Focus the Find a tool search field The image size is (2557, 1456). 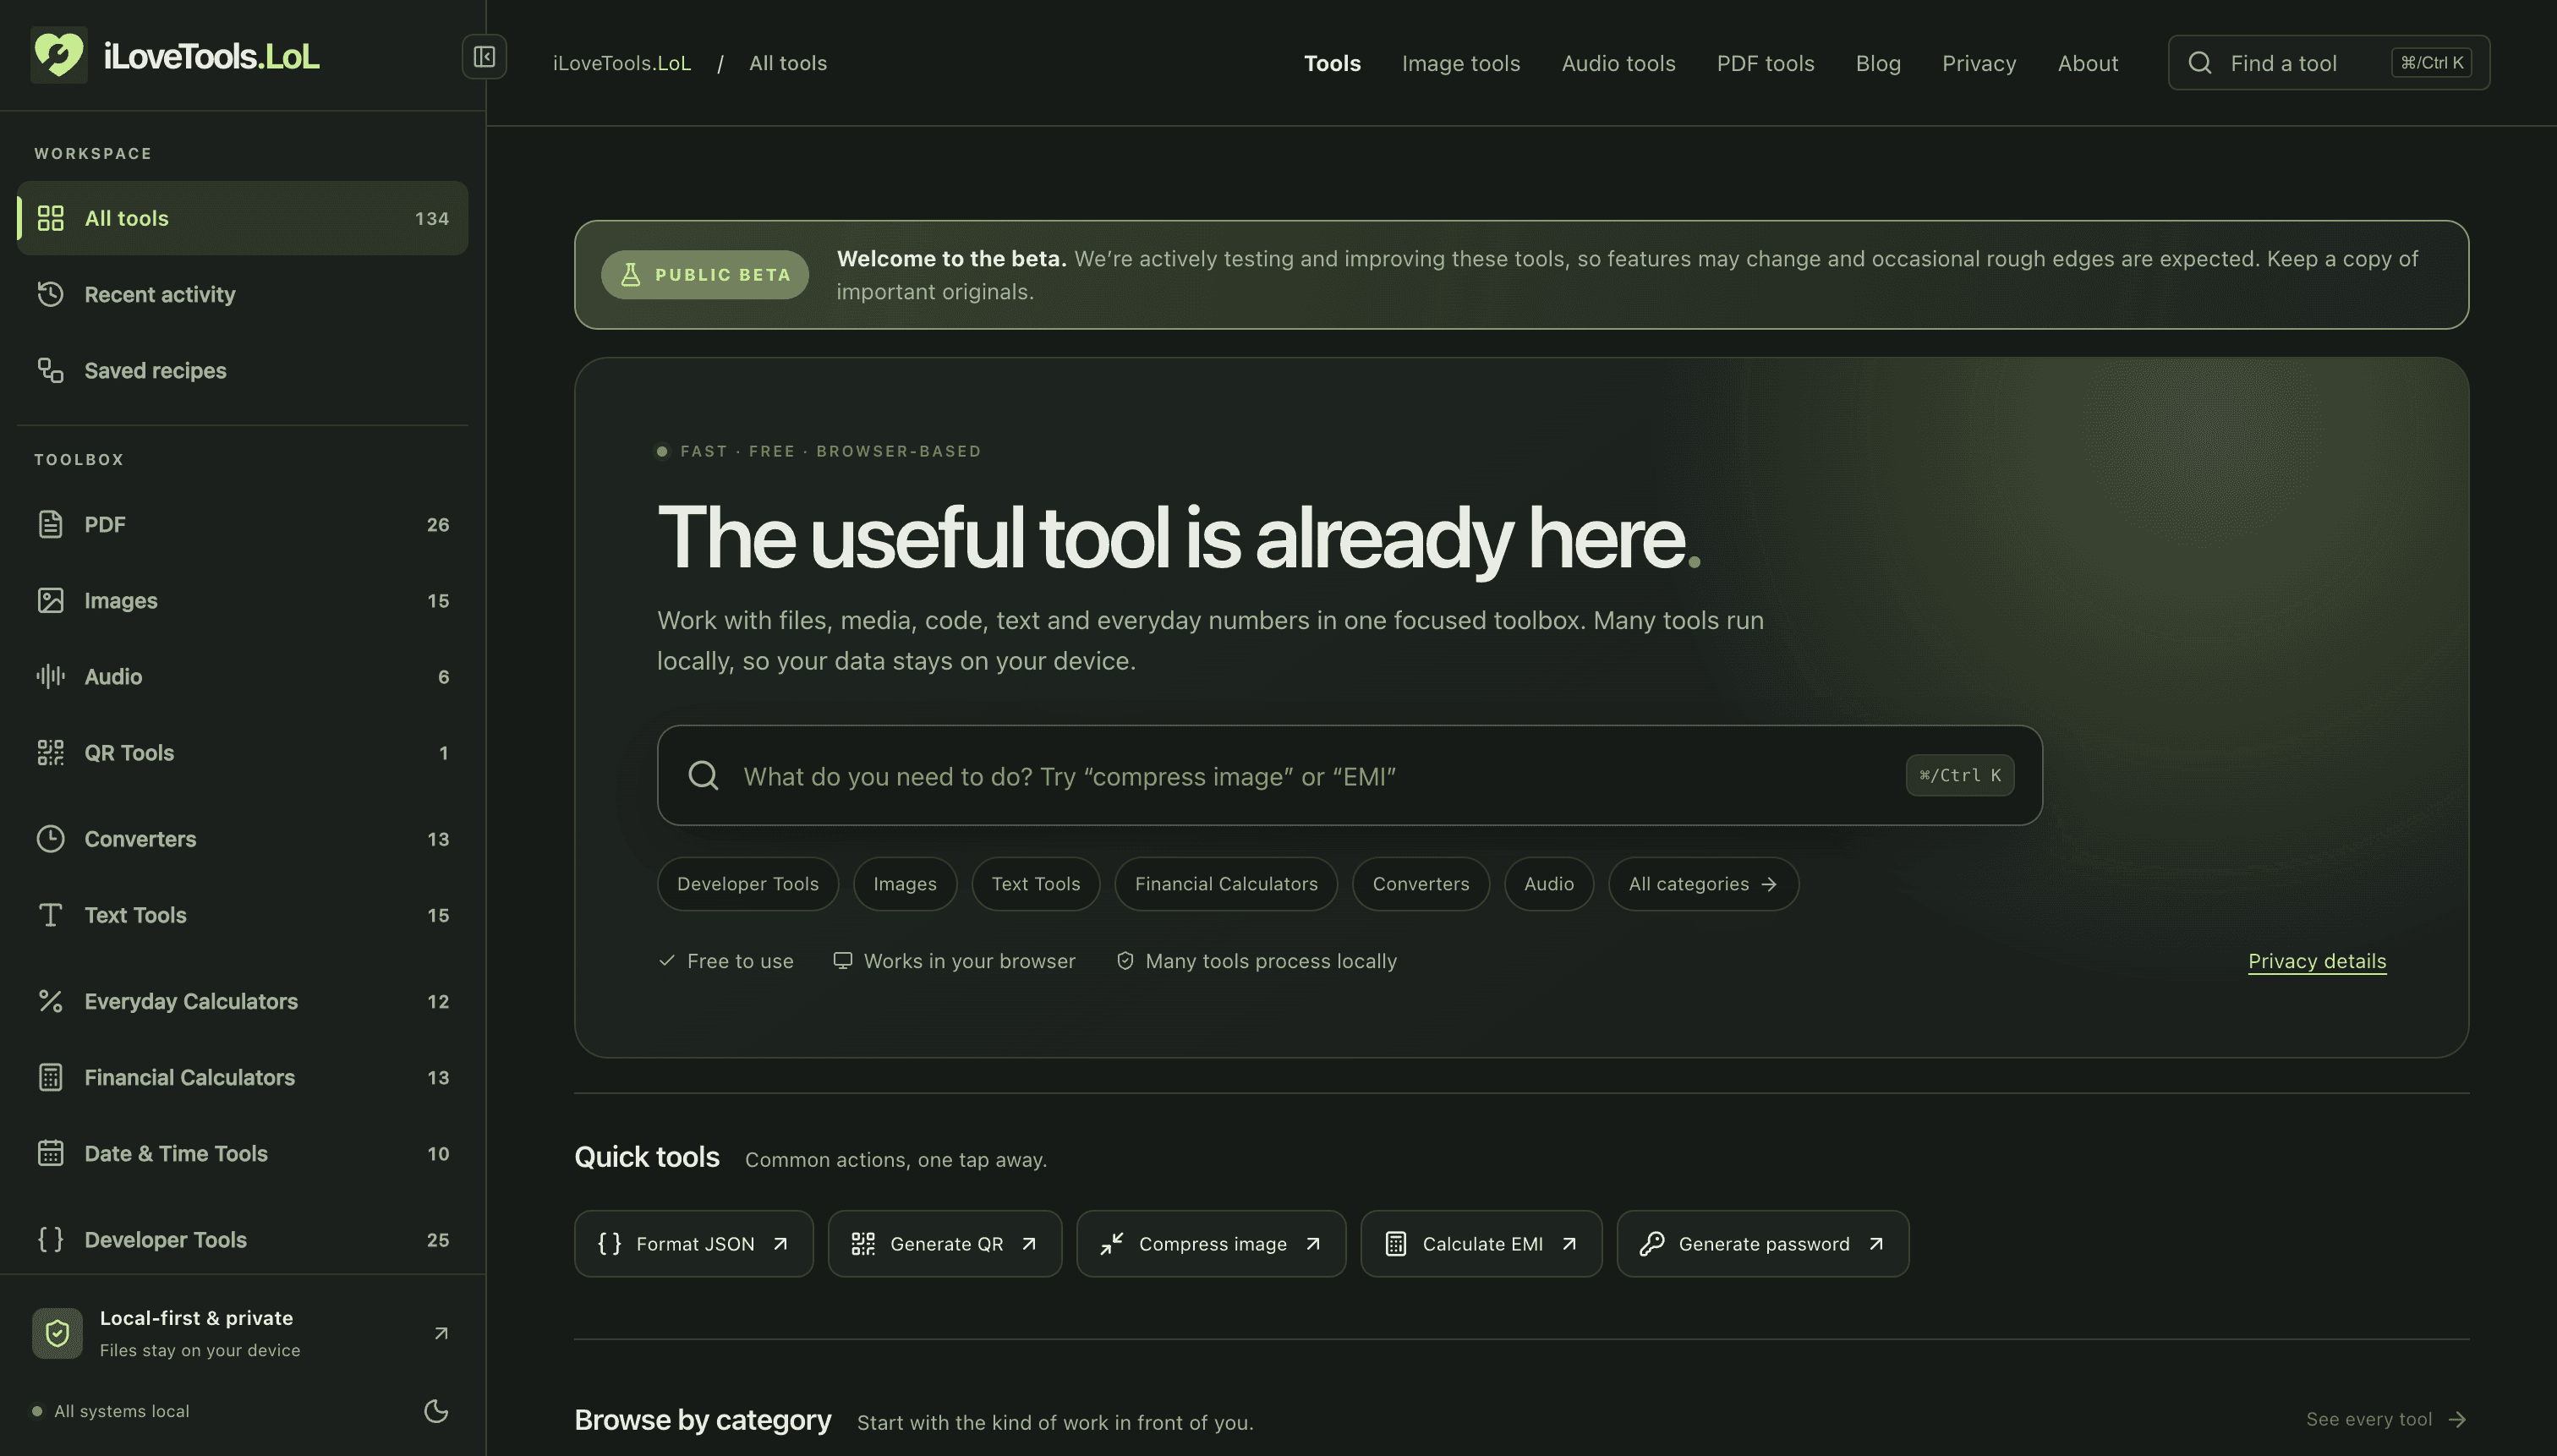click(2329, 63)
